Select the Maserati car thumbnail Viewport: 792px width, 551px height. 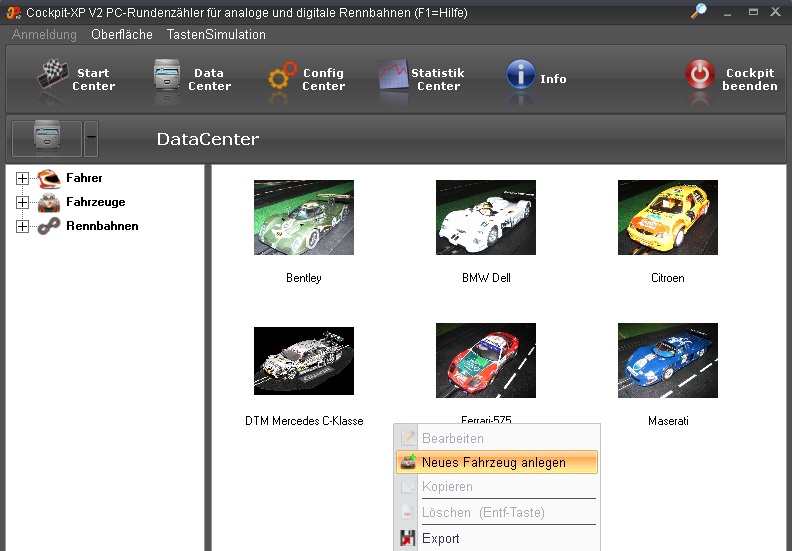tap(667, 360)
